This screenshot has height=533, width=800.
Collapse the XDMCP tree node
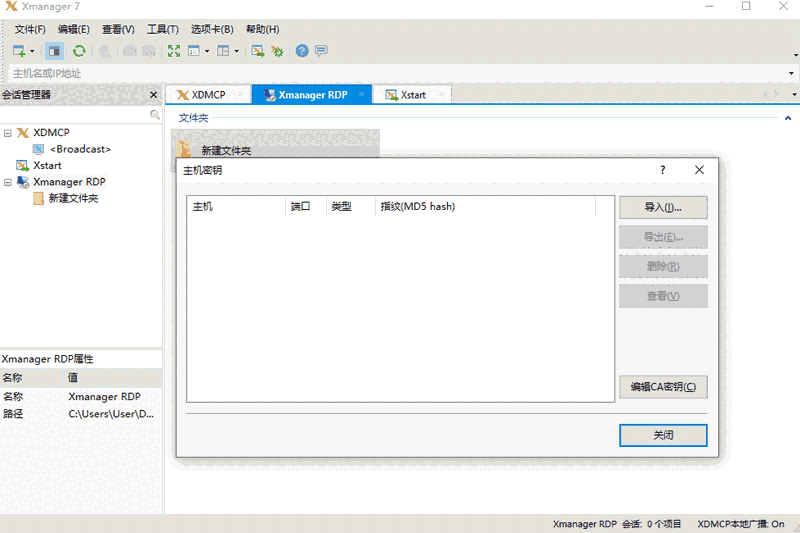[8, 133]
